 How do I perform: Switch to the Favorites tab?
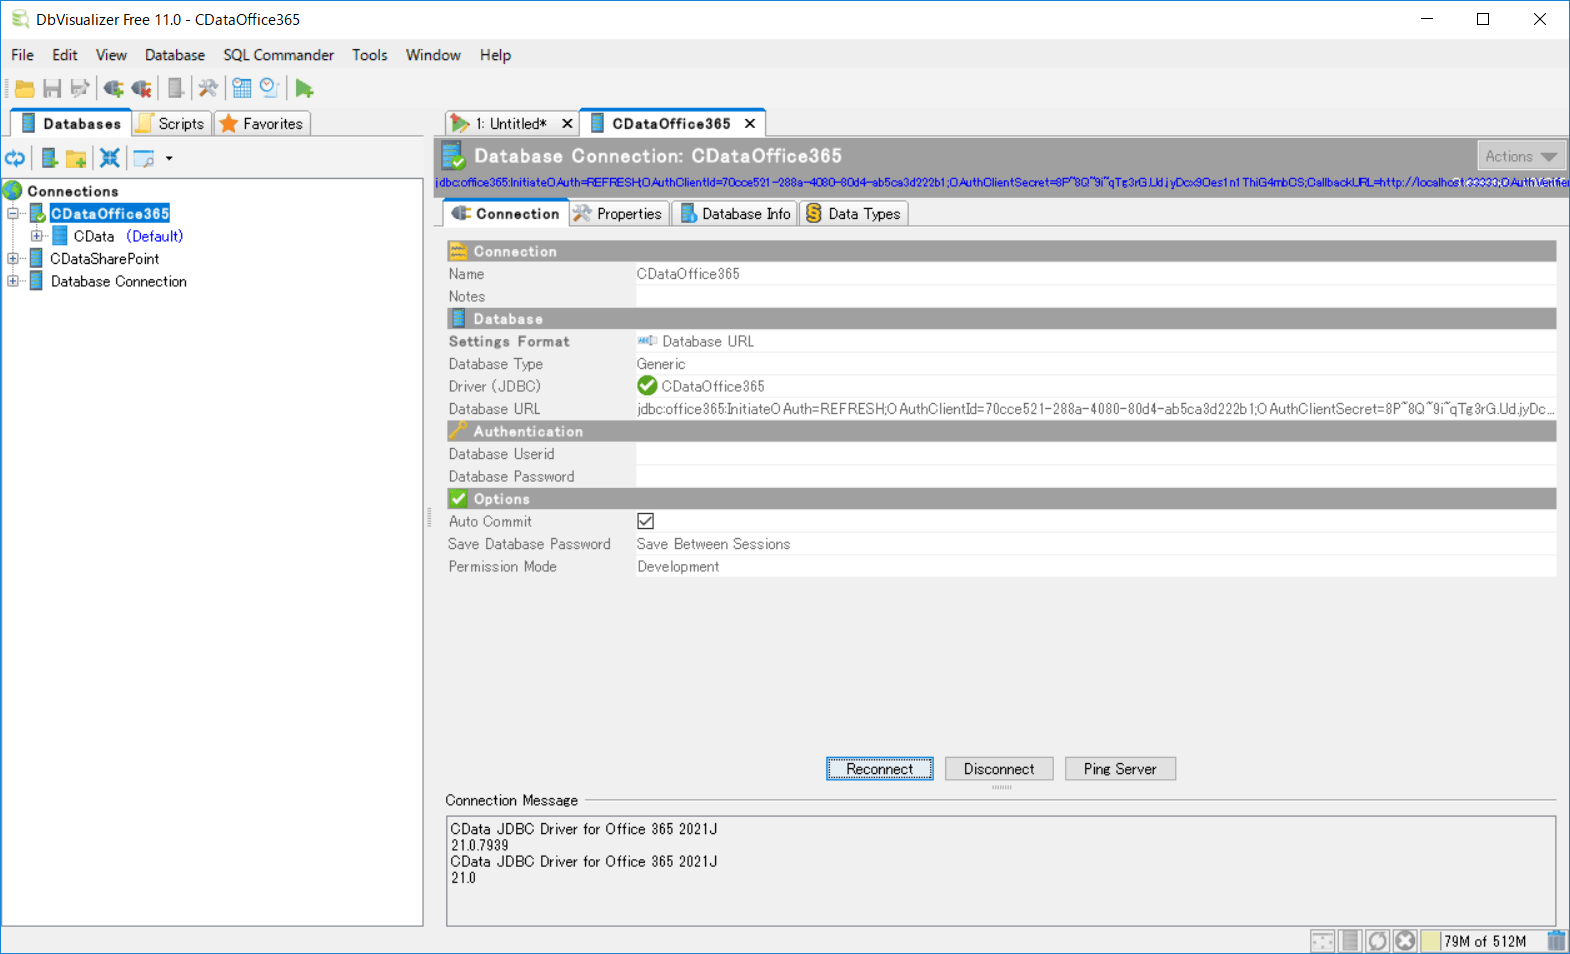(262, 123)
